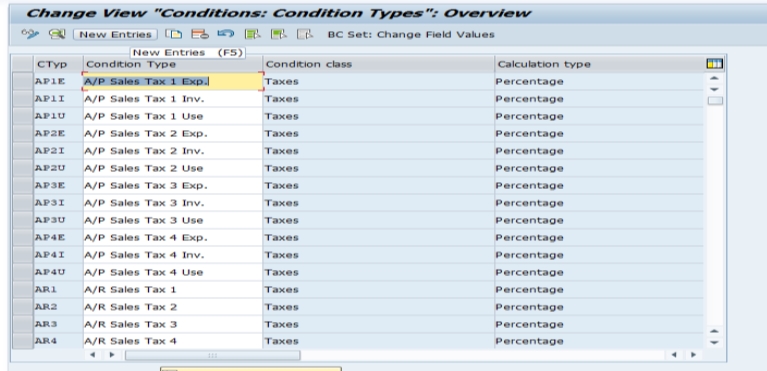
Task: Click the A/P Sales Tax 2 Exp. field
Action: pyautogui.click(x=173, y=134)
